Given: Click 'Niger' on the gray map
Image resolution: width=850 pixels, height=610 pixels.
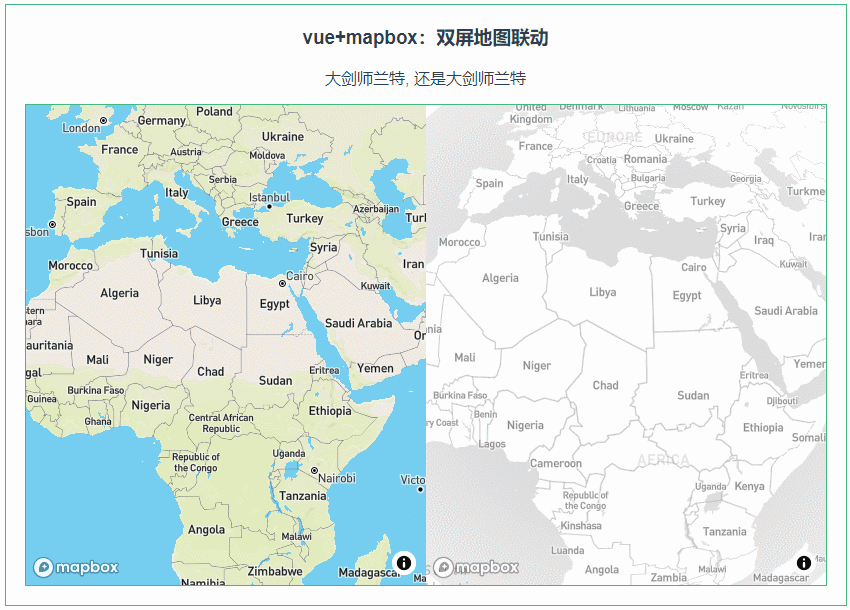Looking at the screenshot, I should click(537, 366).
